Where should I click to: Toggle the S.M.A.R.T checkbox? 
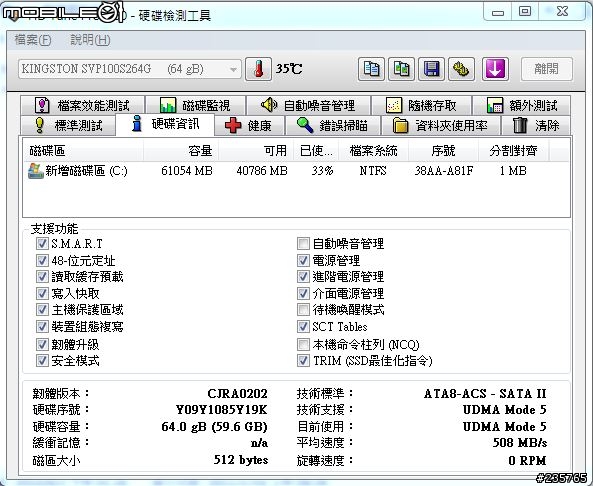click(x=42, y=244)
